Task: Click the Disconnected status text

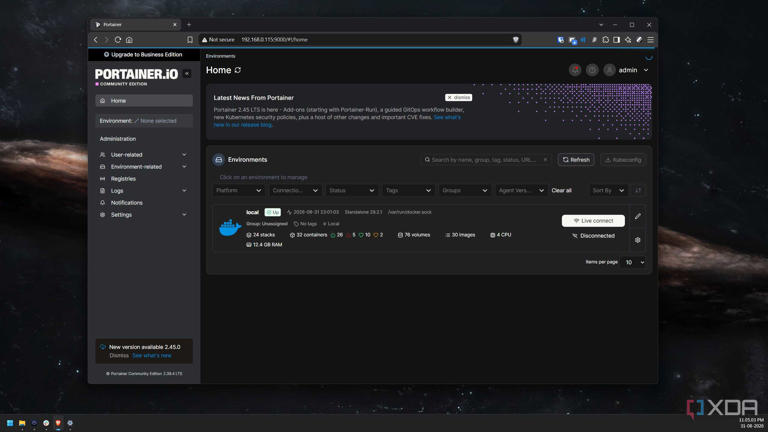Action: coord(597,236)
